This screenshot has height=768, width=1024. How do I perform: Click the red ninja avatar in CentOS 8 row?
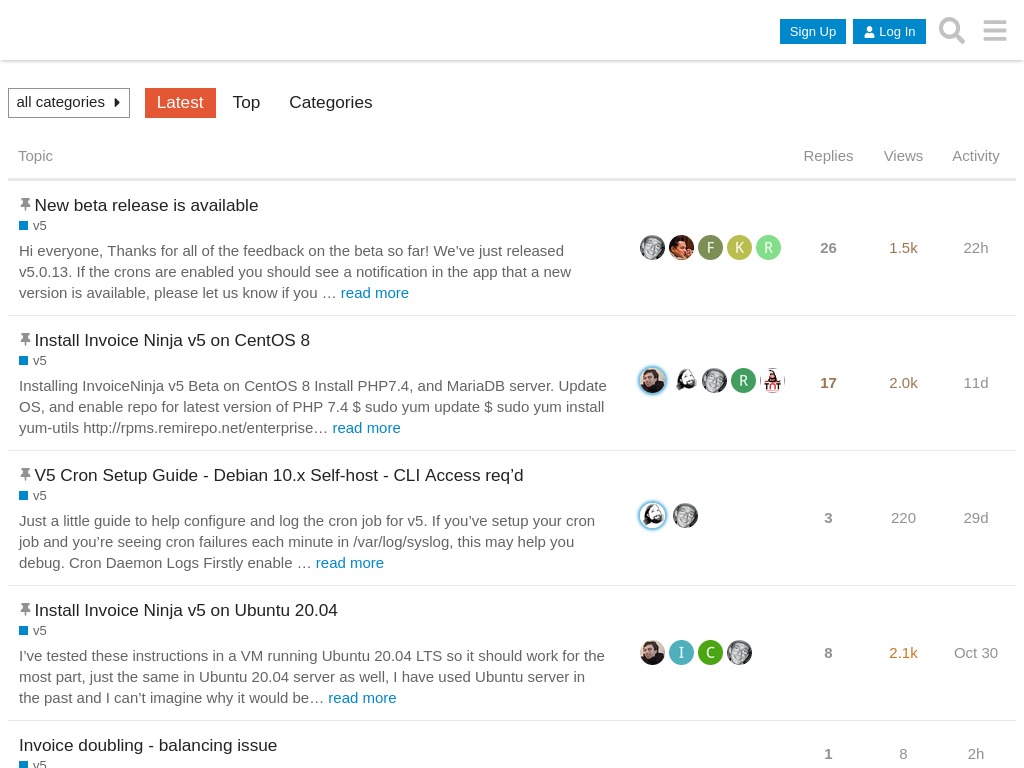point(773,380)
